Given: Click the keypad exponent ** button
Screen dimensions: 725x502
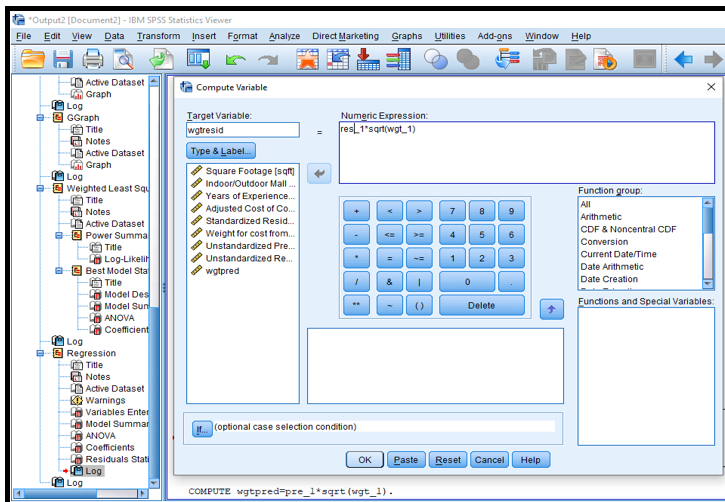Looking at the screenshot, I should click(356, 306).
